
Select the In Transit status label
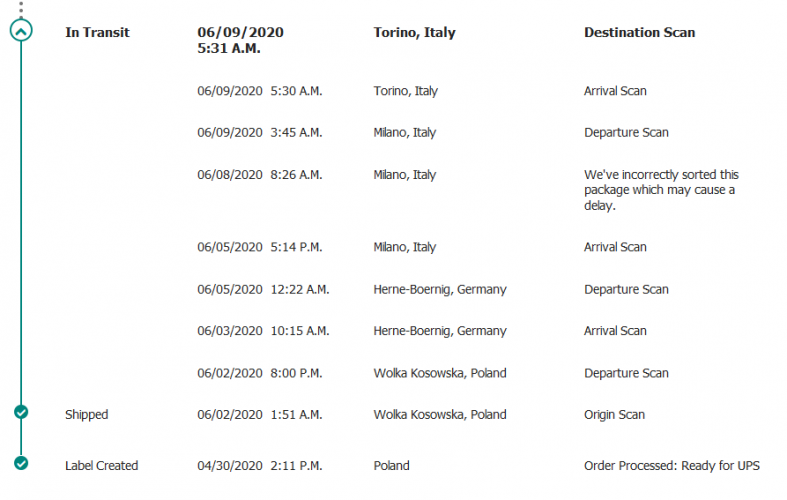[x=97, y=32]
